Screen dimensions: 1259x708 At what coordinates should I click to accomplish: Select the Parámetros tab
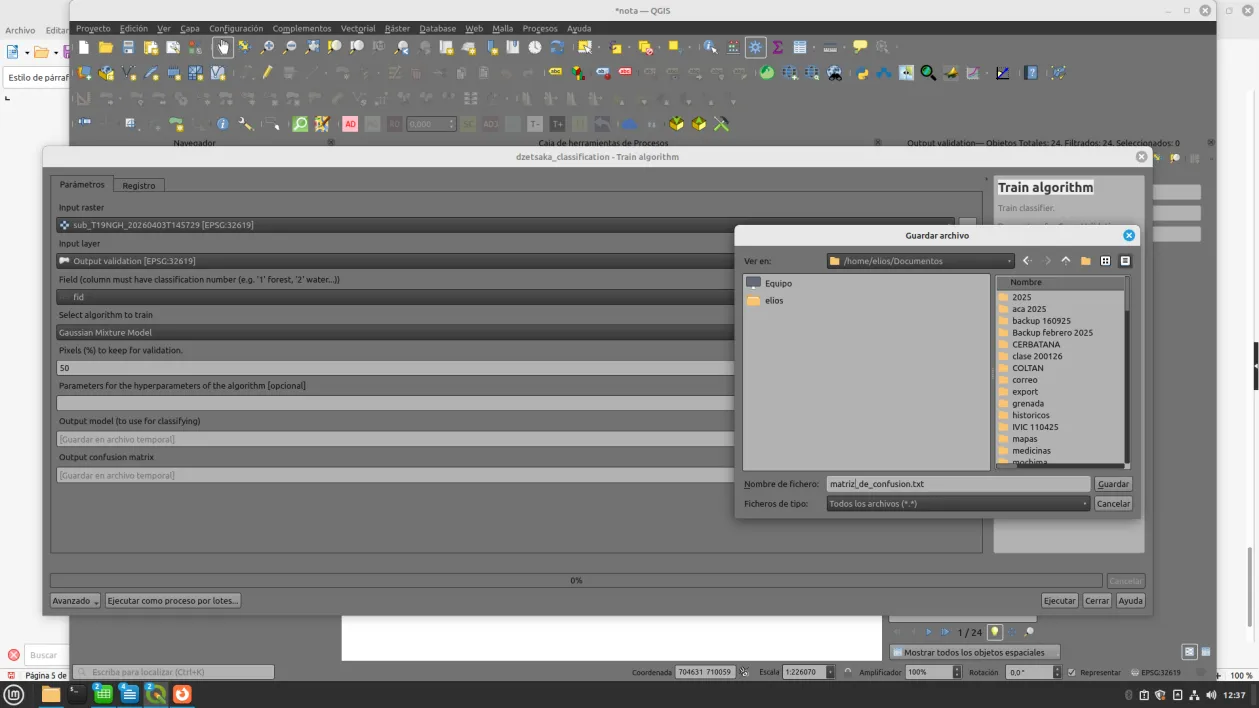pos(82,185)
